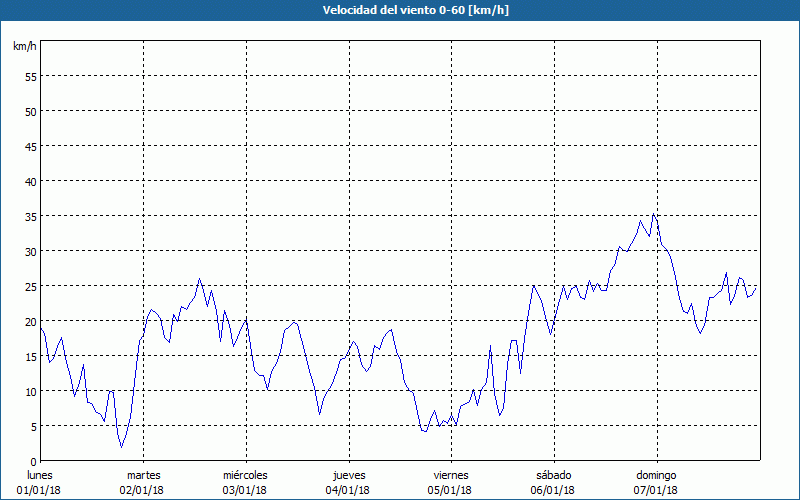Image resolution: width=800 pixels, height=500 pixels.
Task: Click the 20 value on the y-axis
Action: coord(30,321)
